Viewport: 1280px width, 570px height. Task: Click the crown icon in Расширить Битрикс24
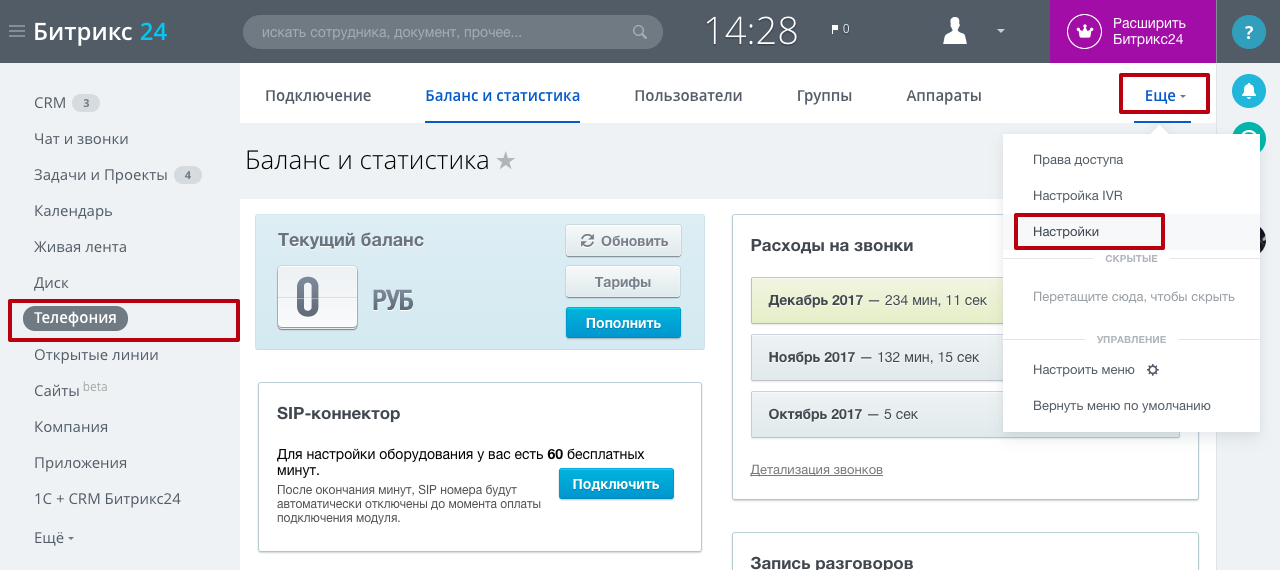pyautogui.click(x=1084, y=31)
